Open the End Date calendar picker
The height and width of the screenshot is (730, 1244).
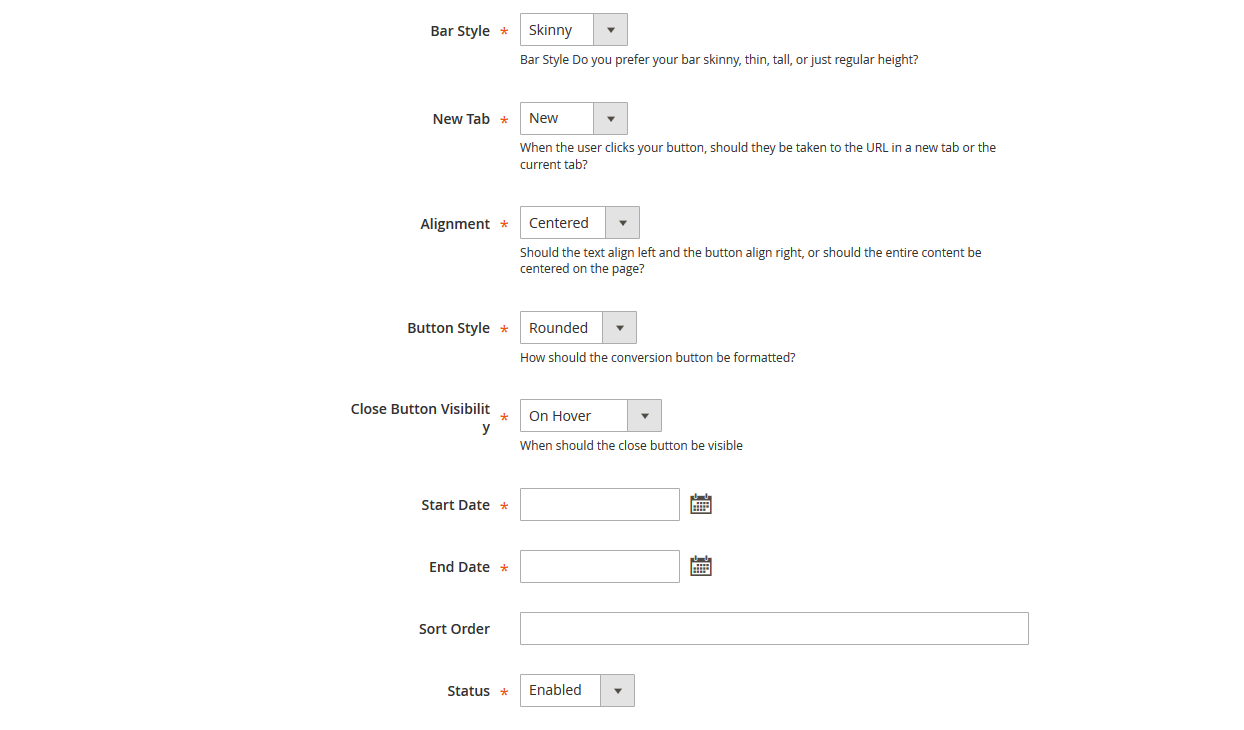(x=701, y=567)
